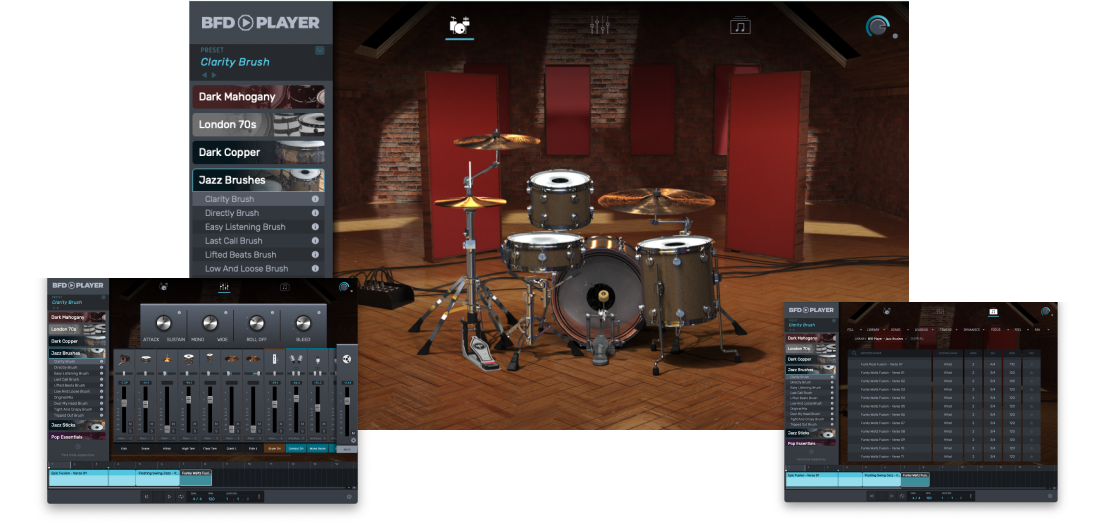Click the master volume knob in main window
Viewport: 1100px width, 527px height.
[877, 27]
